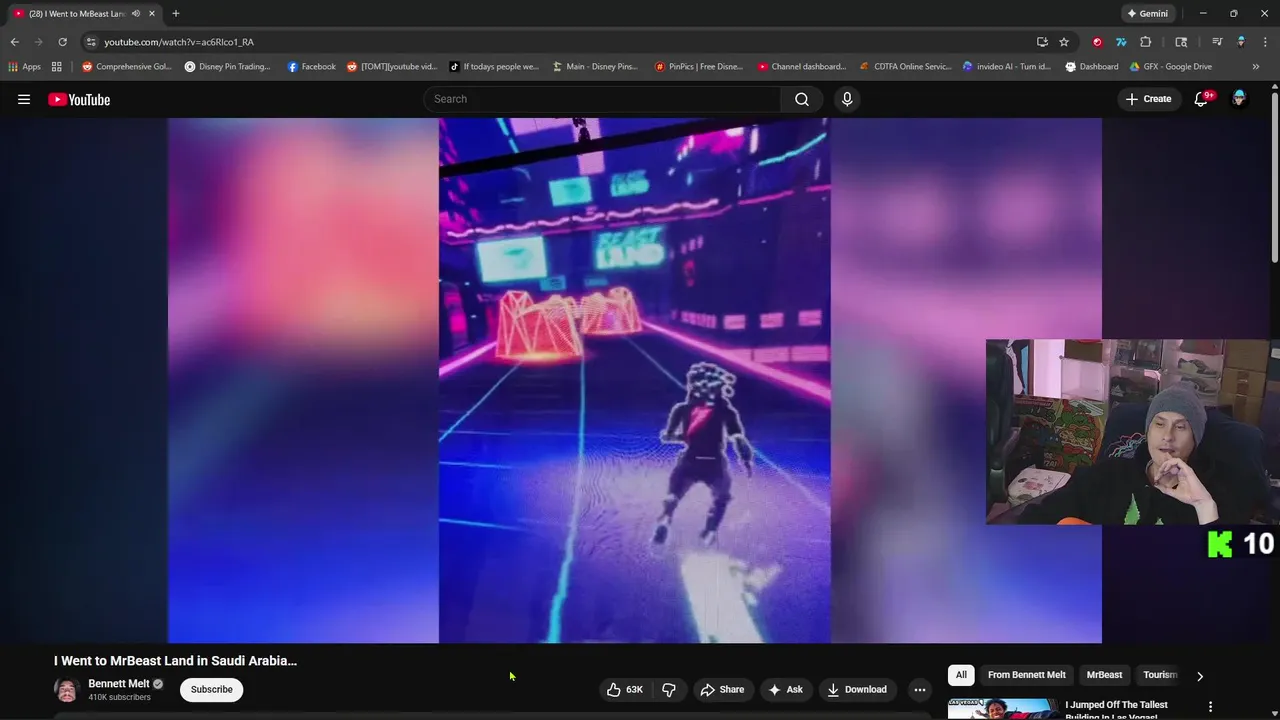The image size is (1280, 720).
Task: Open the YouTube hamburger guide menu
Action: (x=24, y=99)
